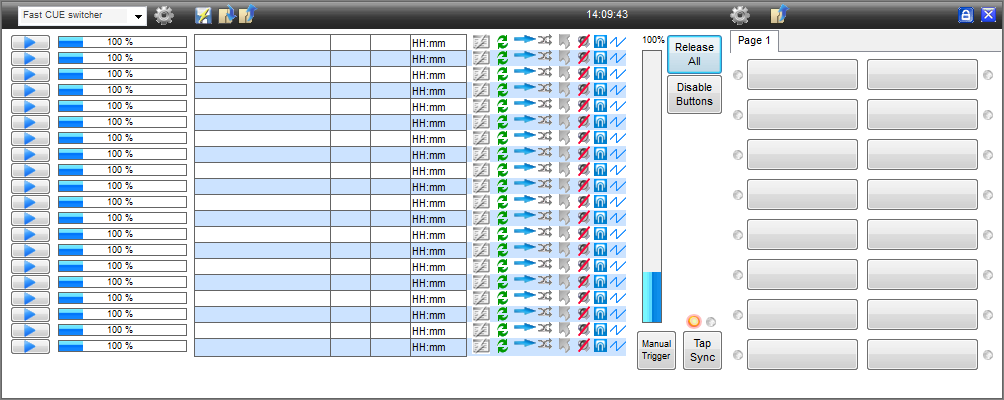The image size is (1004, 400).
Task: Click the vertical 100% master fader
Action: pos(652,187)
